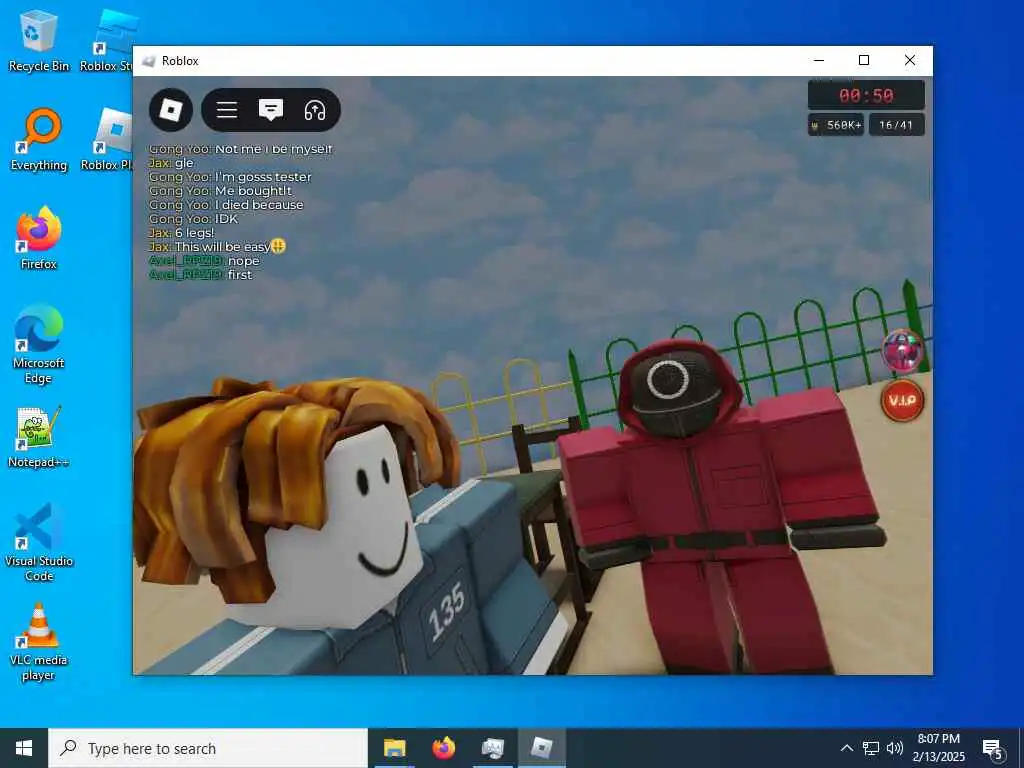Open the notification center icon
This screenshot has width=1024, height=768.
click(x=993, y=749)
